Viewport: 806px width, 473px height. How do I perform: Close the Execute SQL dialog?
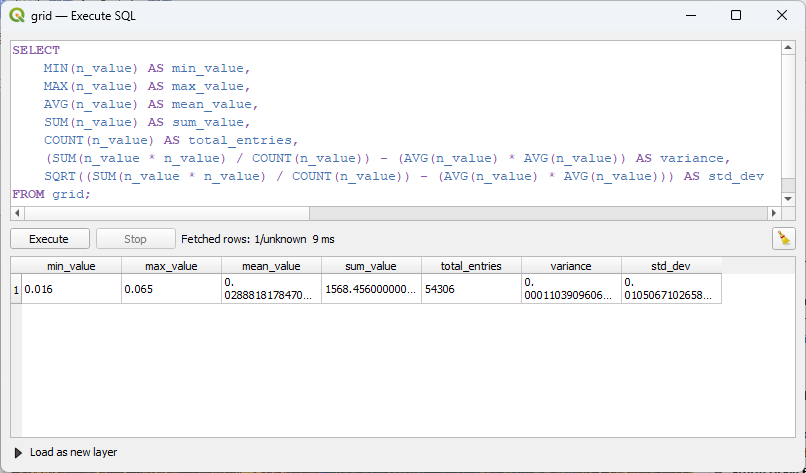[782, 16]
